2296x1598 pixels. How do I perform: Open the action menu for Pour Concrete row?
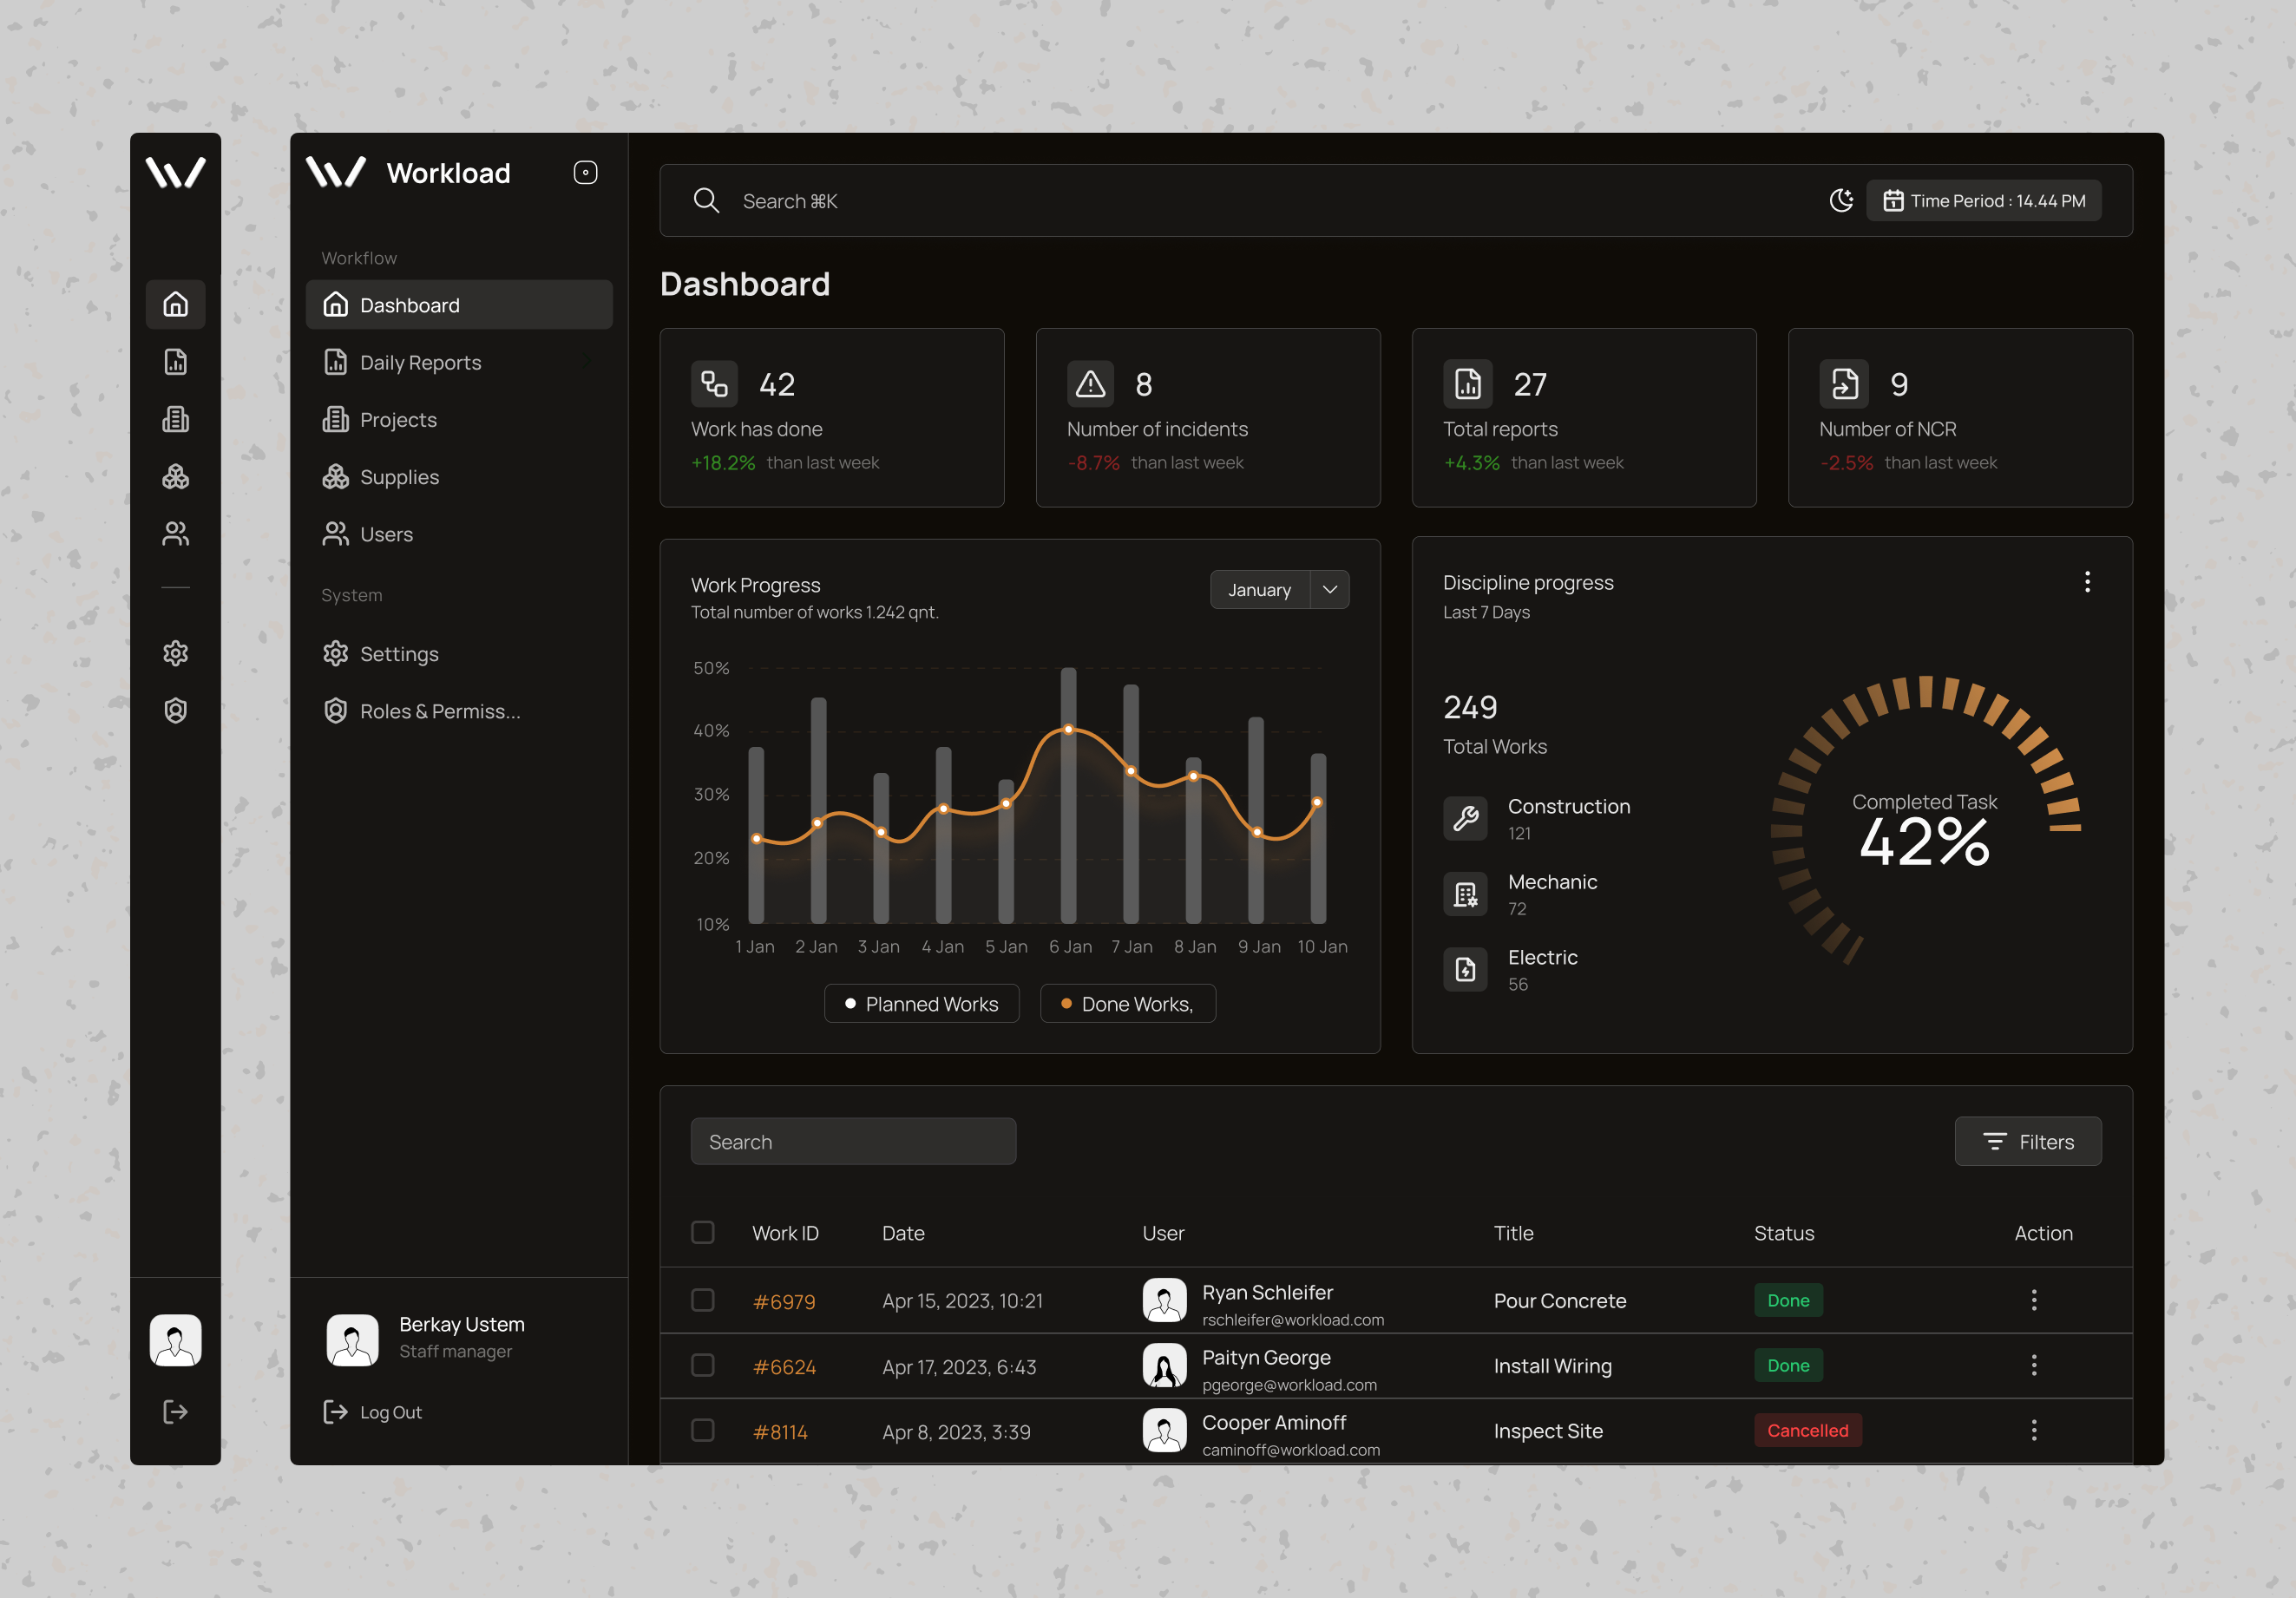(x=2033, y=1300)
